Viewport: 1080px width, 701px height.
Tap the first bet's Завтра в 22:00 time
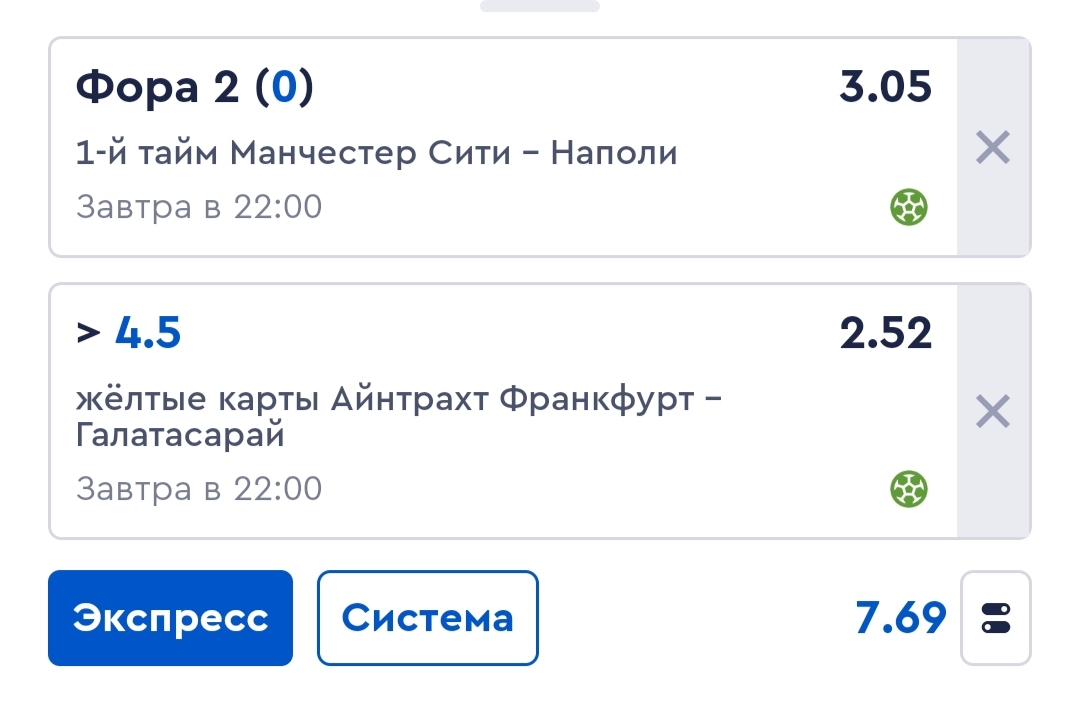click(199, 207)
